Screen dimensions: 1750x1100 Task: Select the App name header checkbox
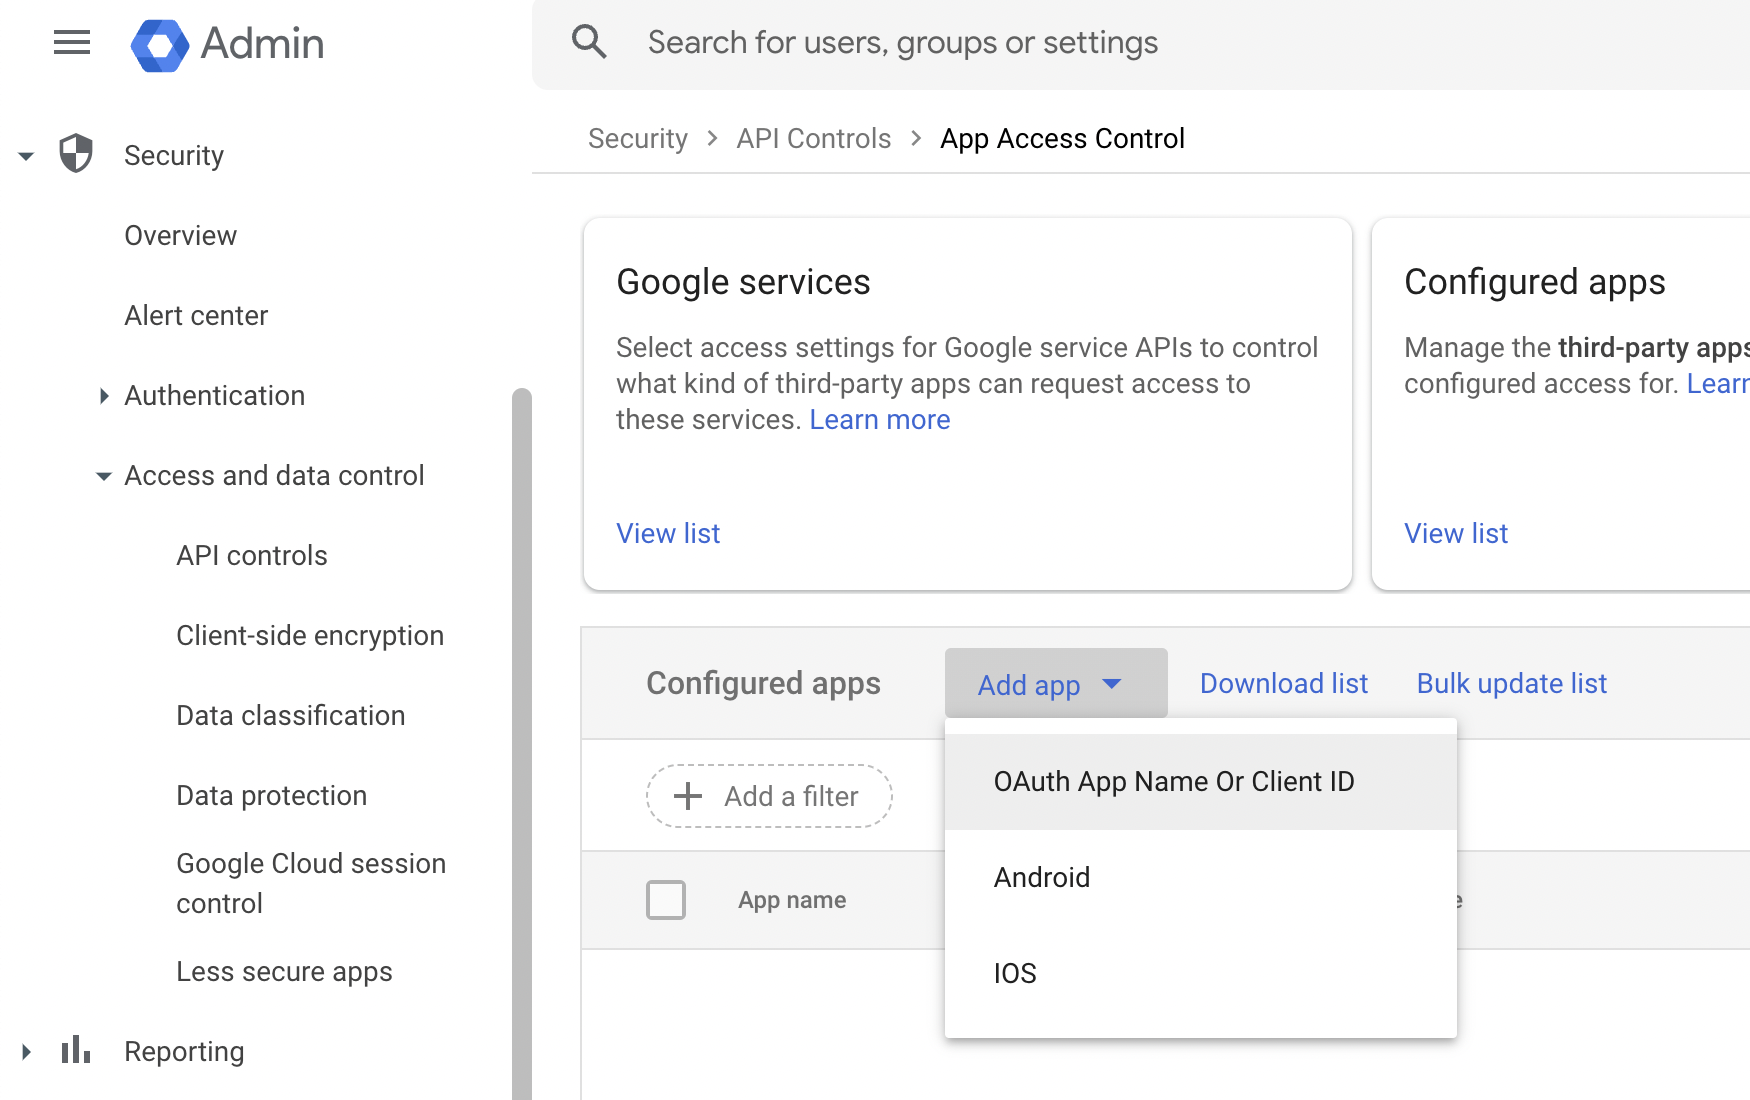[666, 900]
